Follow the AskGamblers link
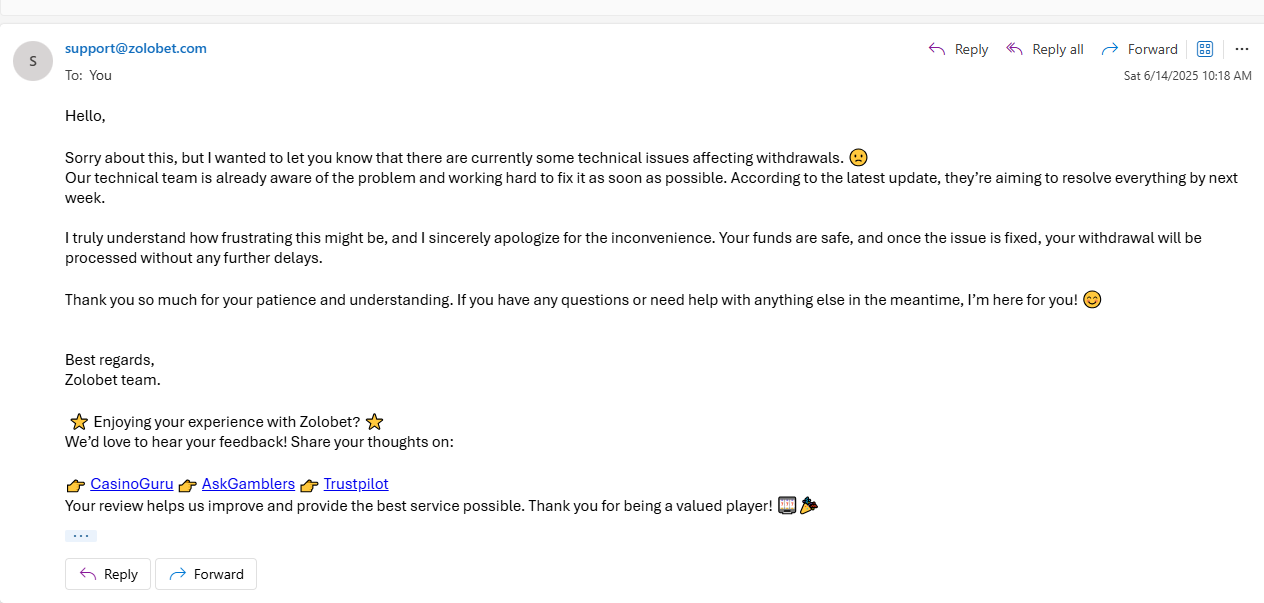1264x603 pixels. (248, 484)
